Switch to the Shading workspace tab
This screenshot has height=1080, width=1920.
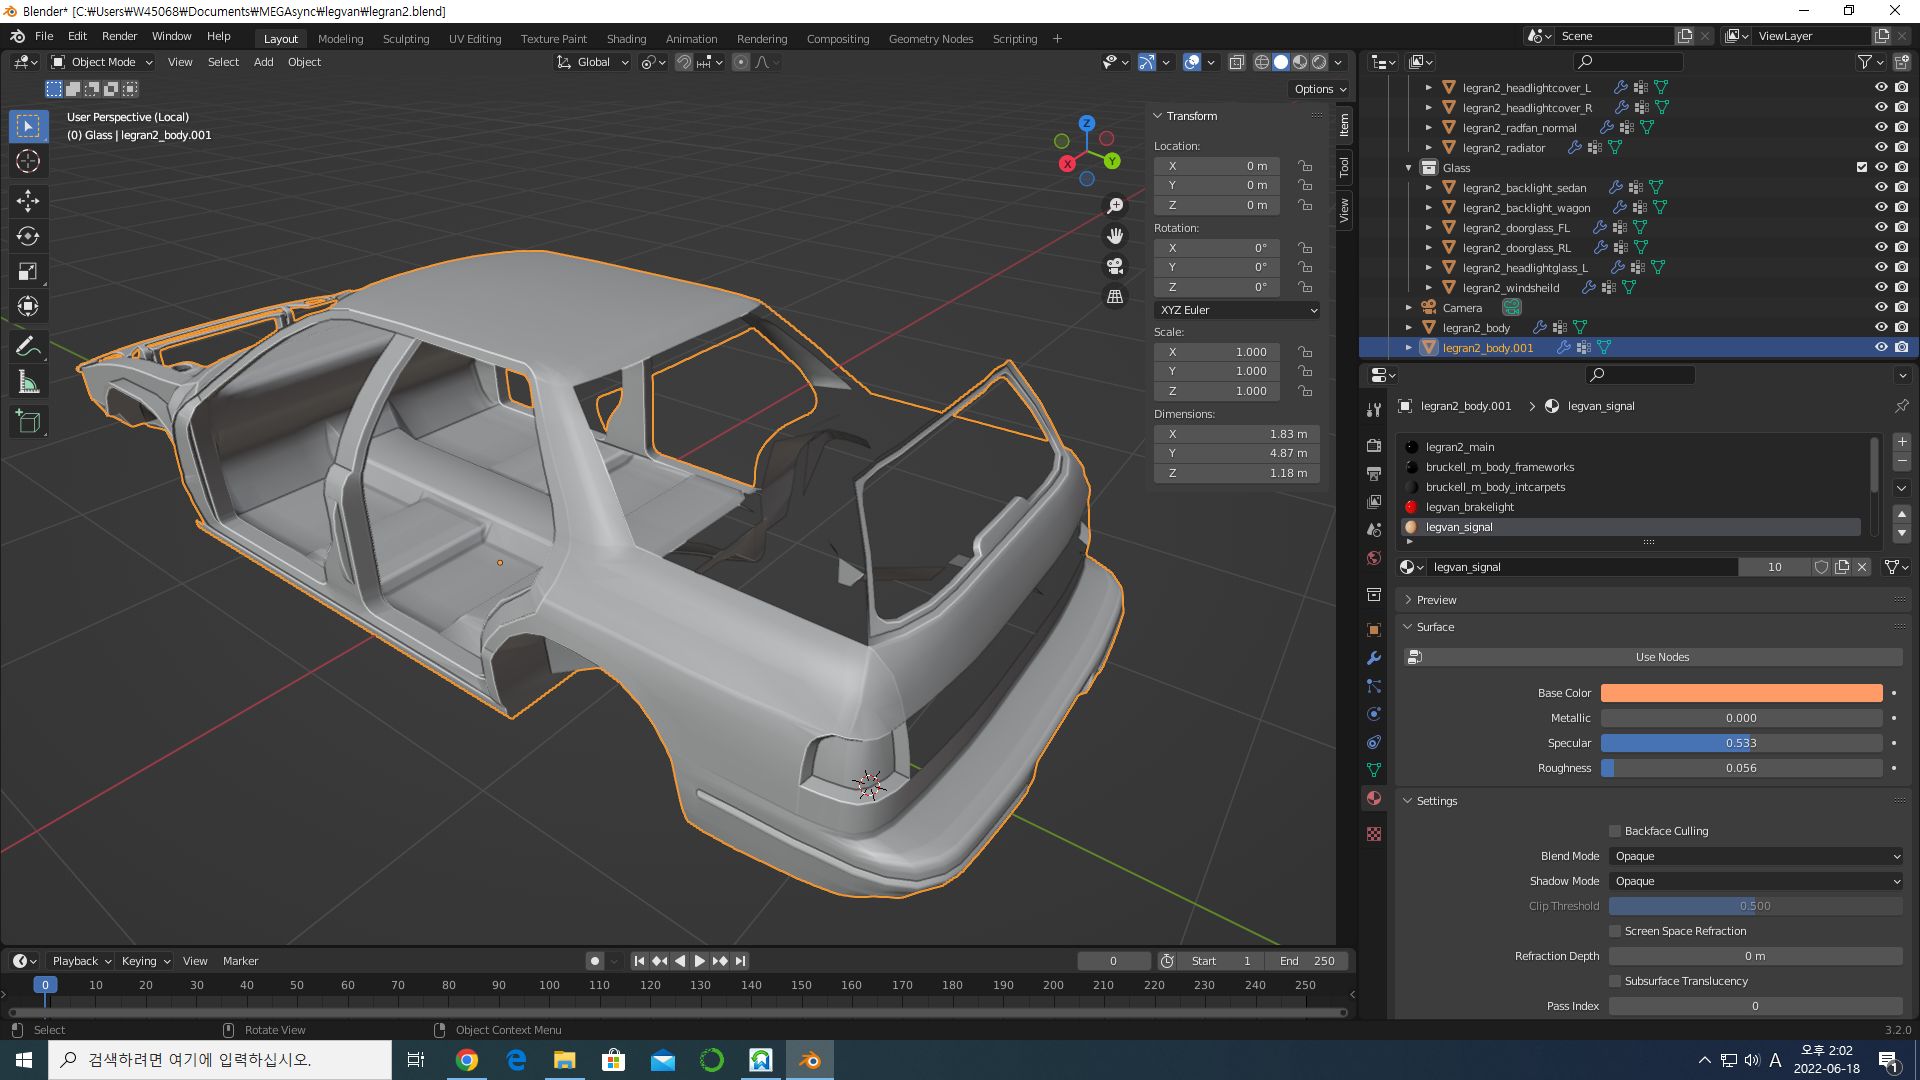pos(626,39)
